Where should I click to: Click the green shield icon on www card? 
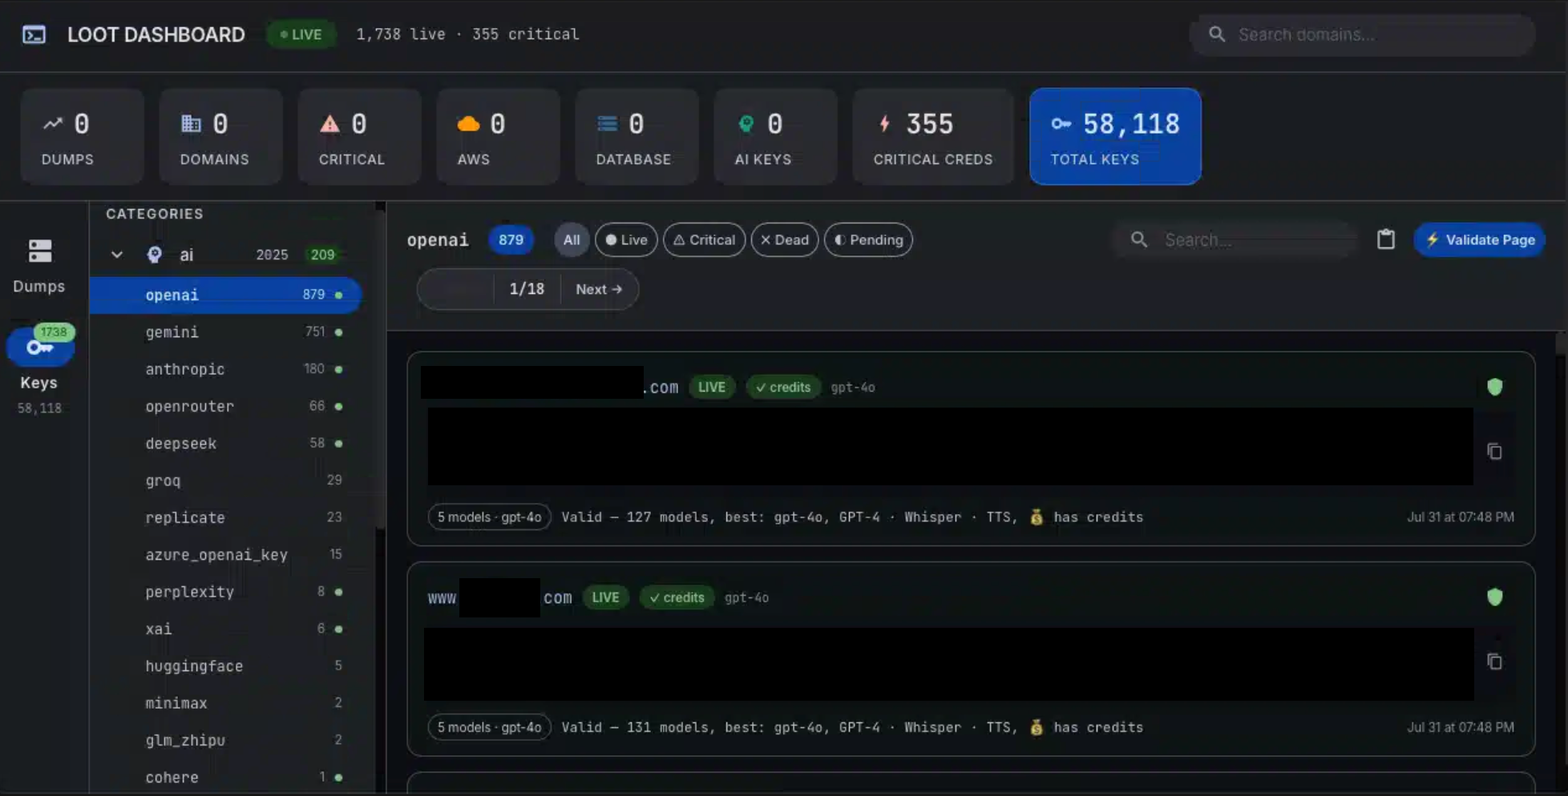1495,597
